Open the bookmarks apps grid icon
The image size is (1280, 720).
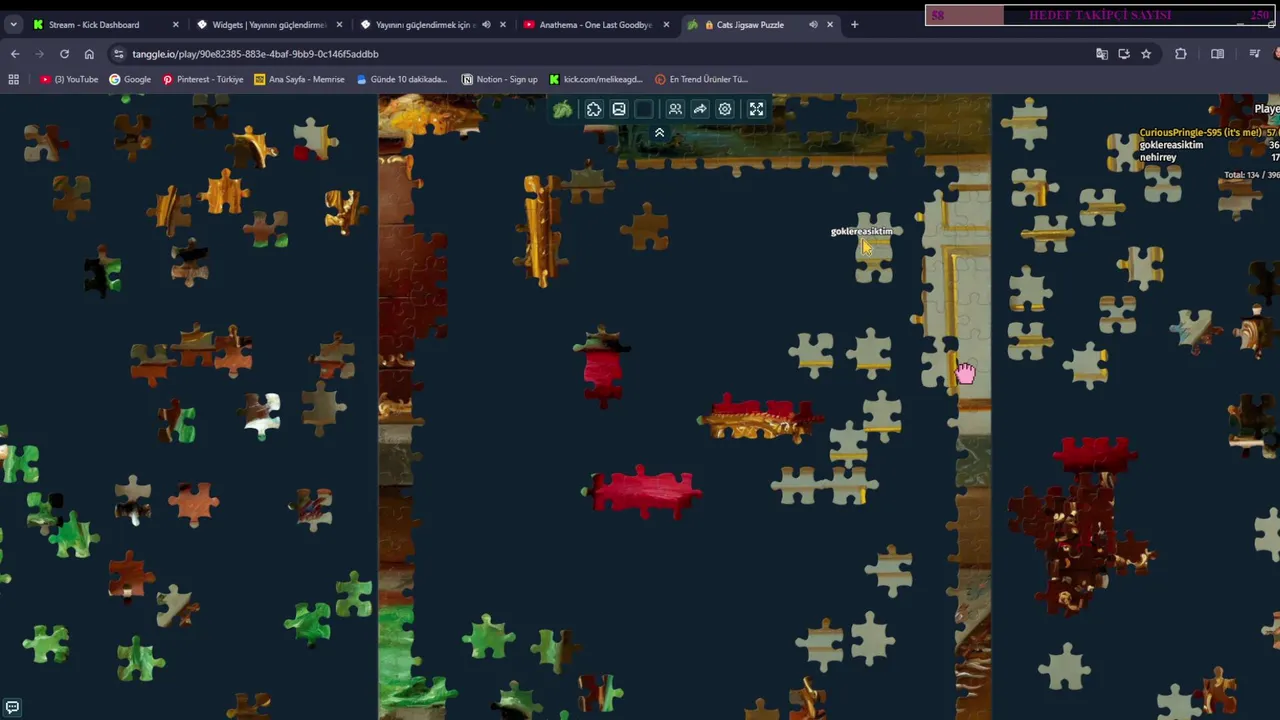[x=14, y=79]
